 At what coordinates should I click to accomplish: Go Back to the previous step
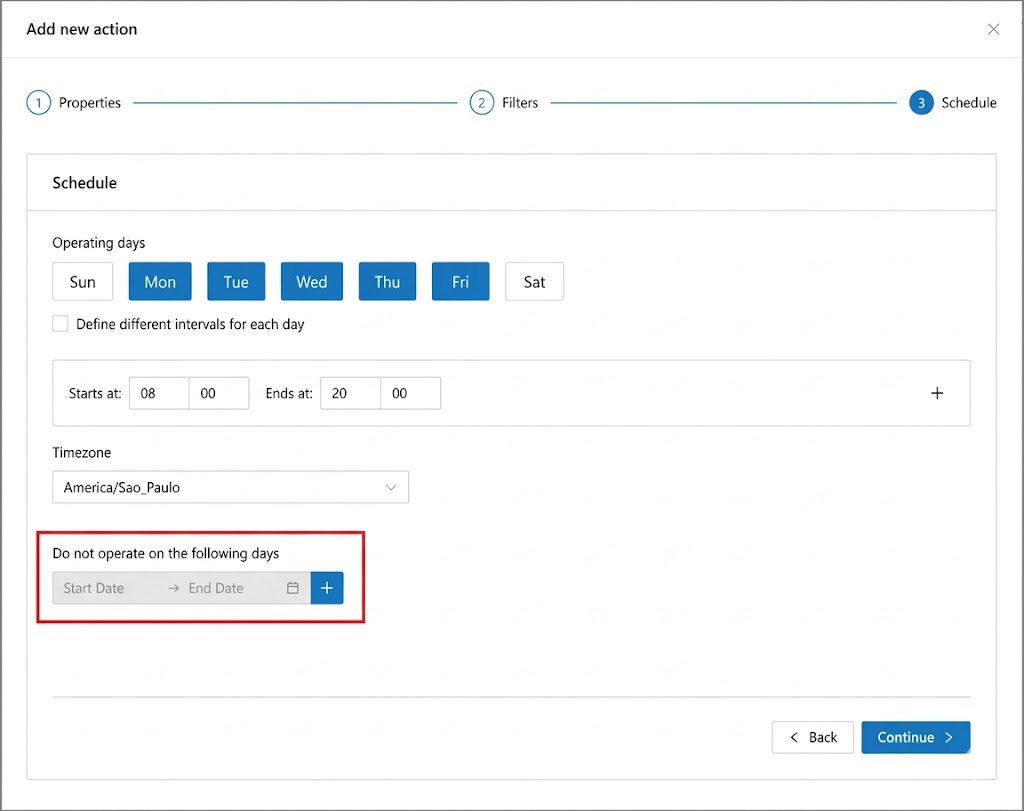pos(812,737)
